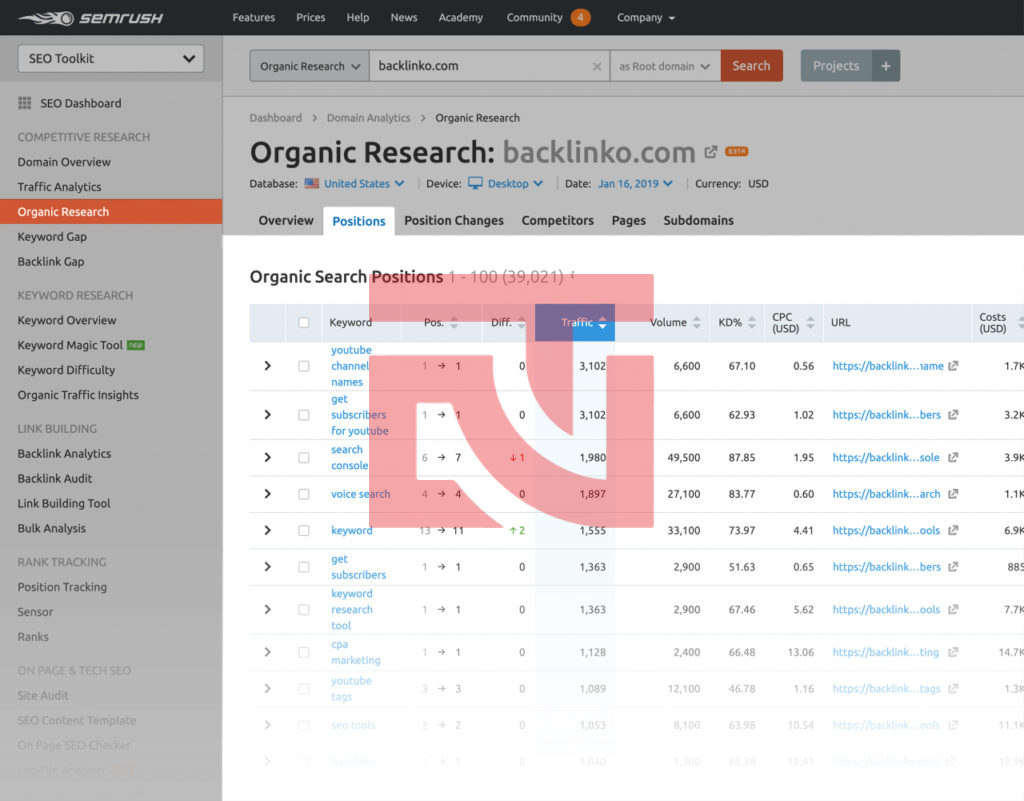Clear the backlinko.com search field
The image size is (1024, 801).
point(596,67)
